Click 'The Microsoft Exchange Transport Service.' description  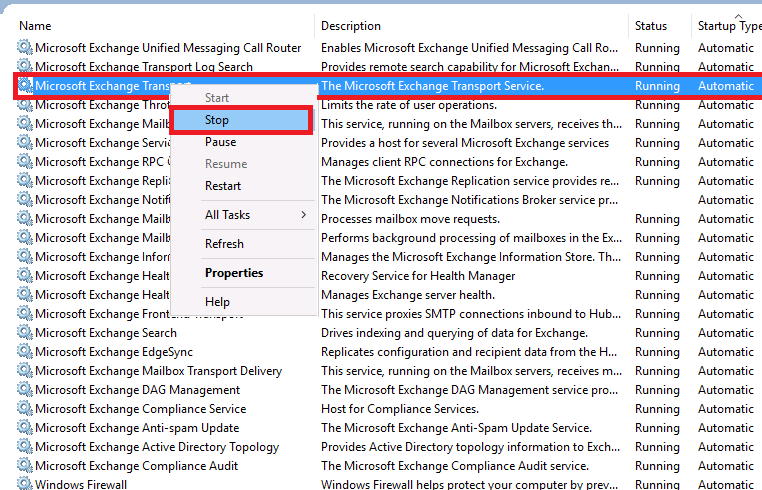(x=433, y=86)
